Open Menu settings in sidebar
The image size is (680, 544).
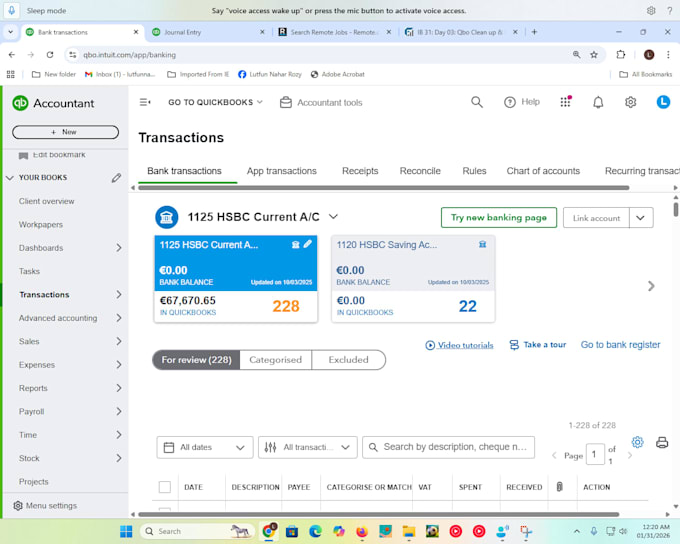point(45,506)
